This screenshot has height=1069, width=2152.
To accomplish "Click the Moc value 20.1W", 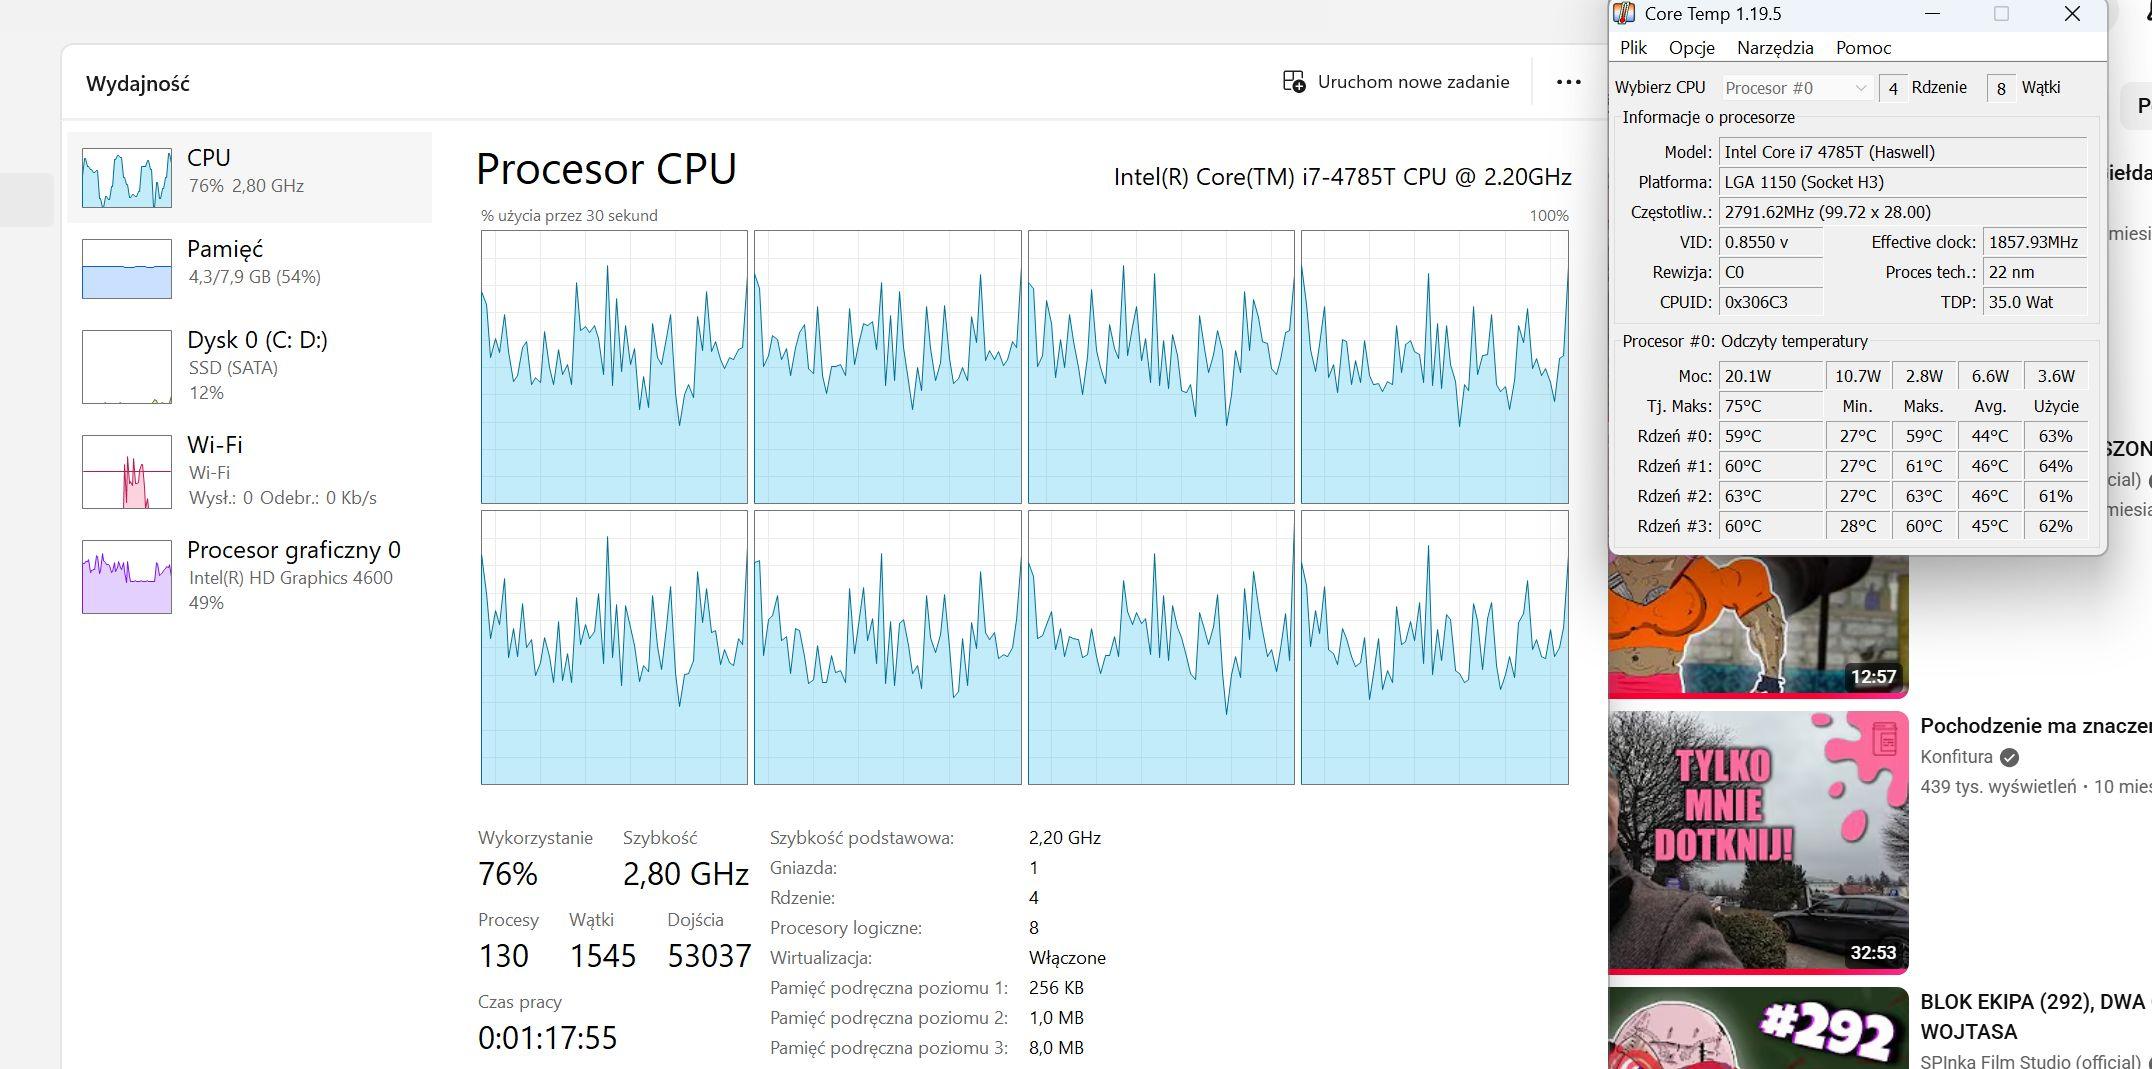I will 1771,376.
